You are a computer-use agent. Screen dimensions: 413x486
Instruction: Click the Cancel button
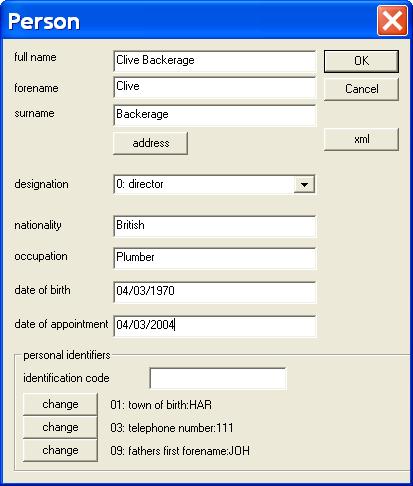click(361, 89)
